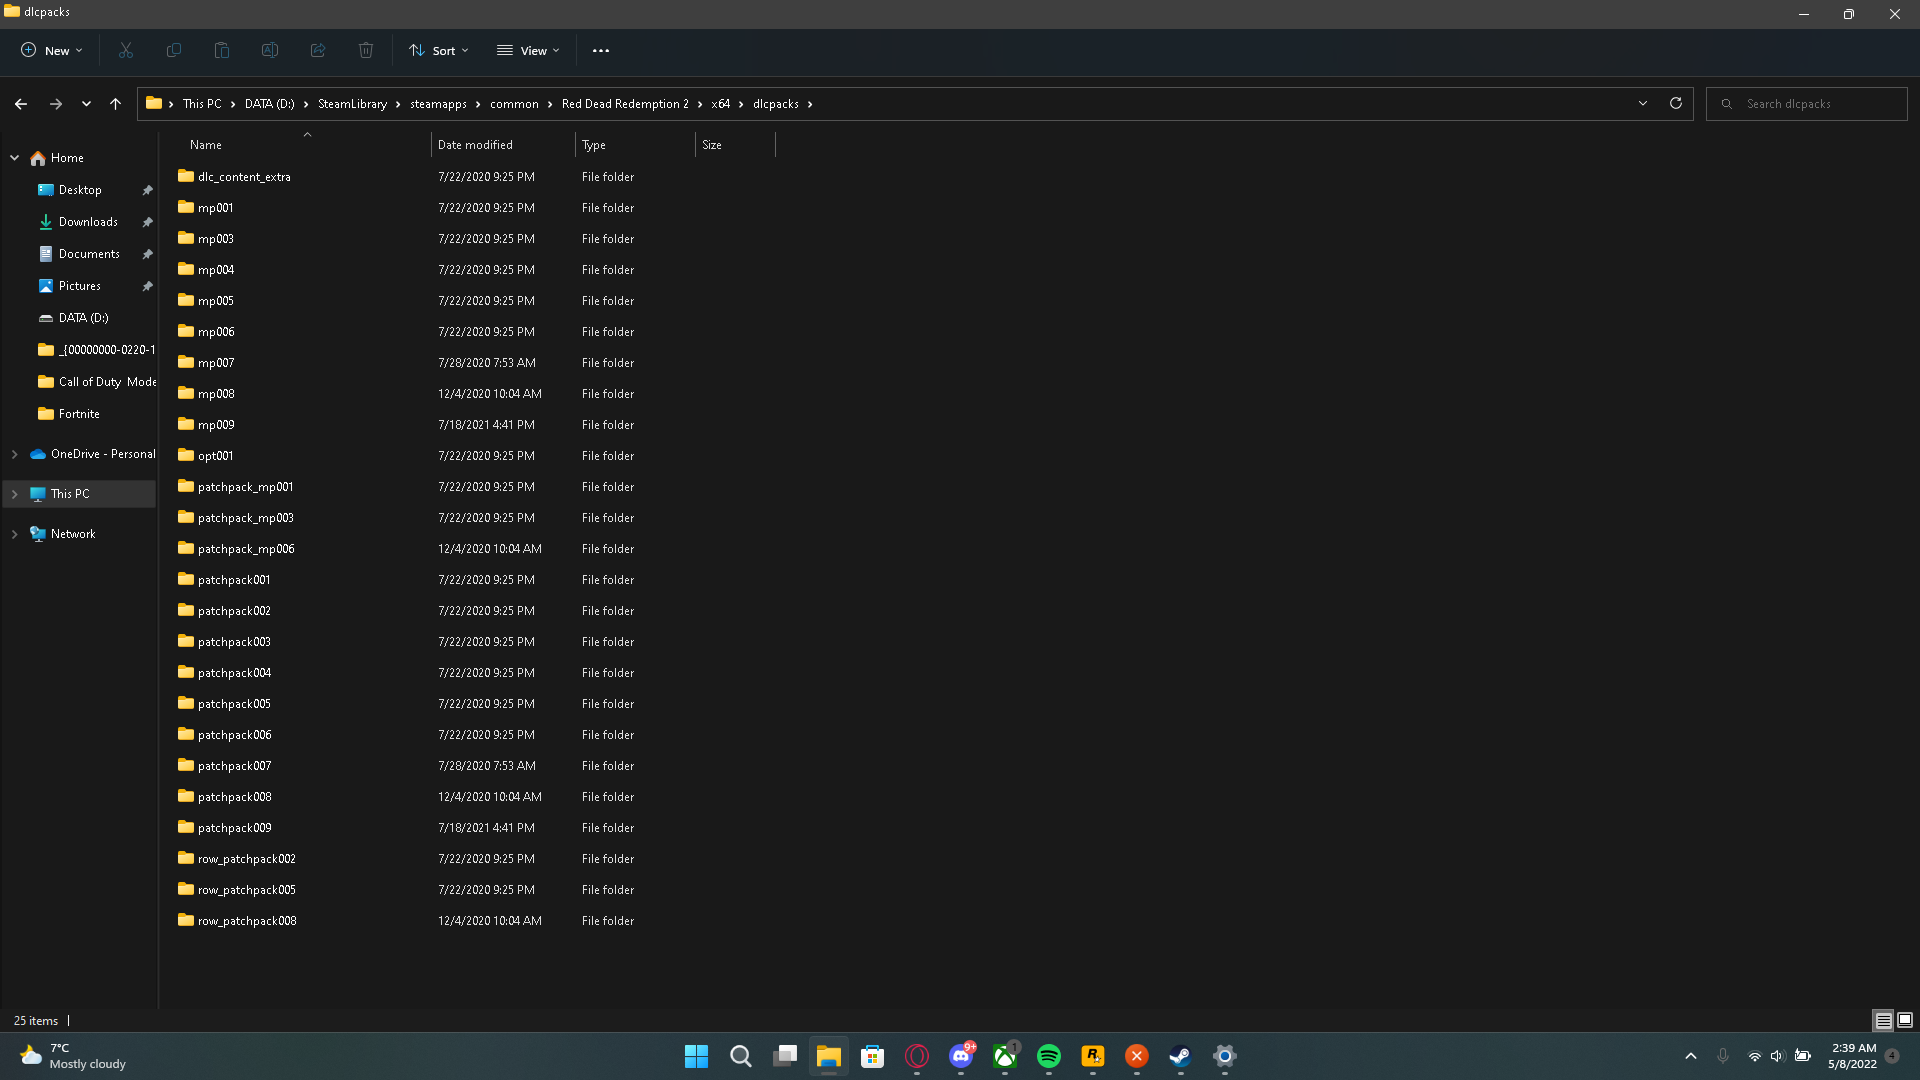Select the opt001 folder

pos(215,456)
